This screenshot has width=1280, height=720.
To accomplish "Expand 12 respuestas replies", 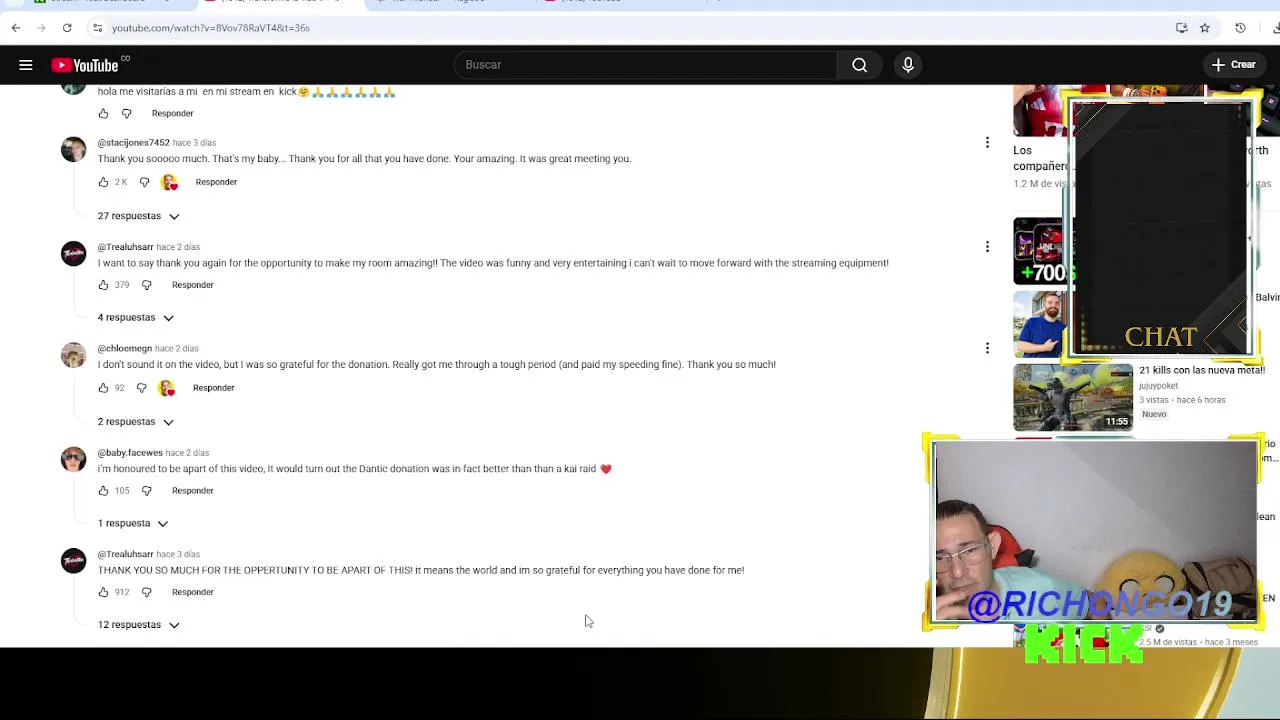I will point(138,625).
